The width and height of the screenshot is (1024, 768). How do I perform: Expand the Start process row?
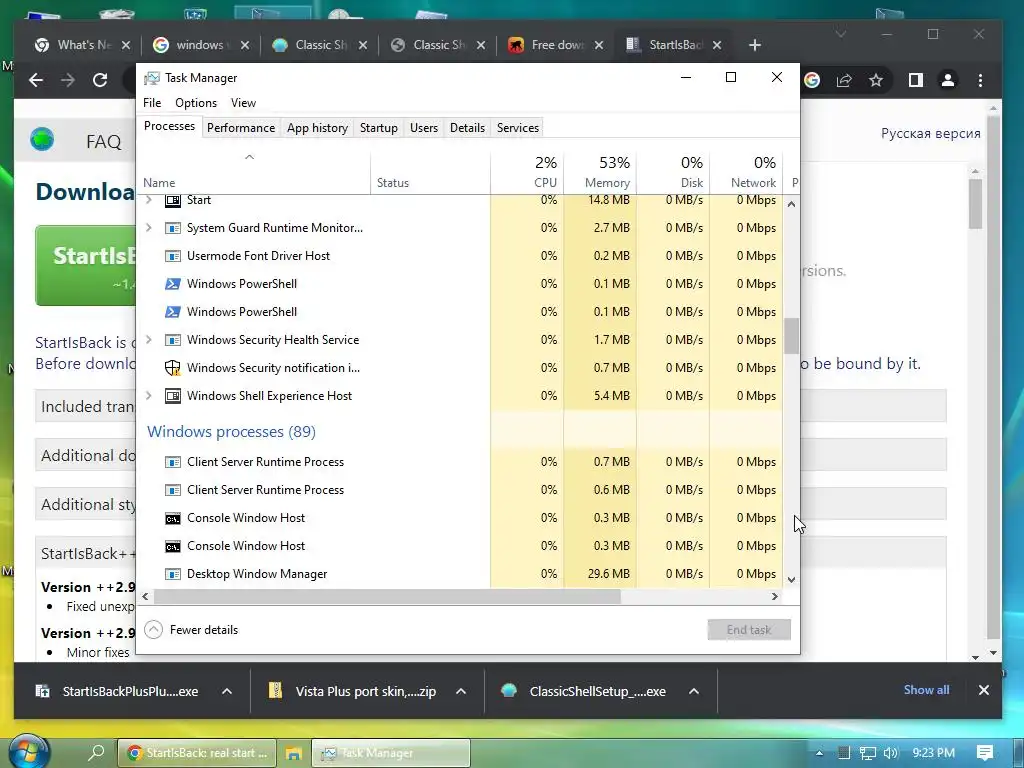click(x=149, y=200)
